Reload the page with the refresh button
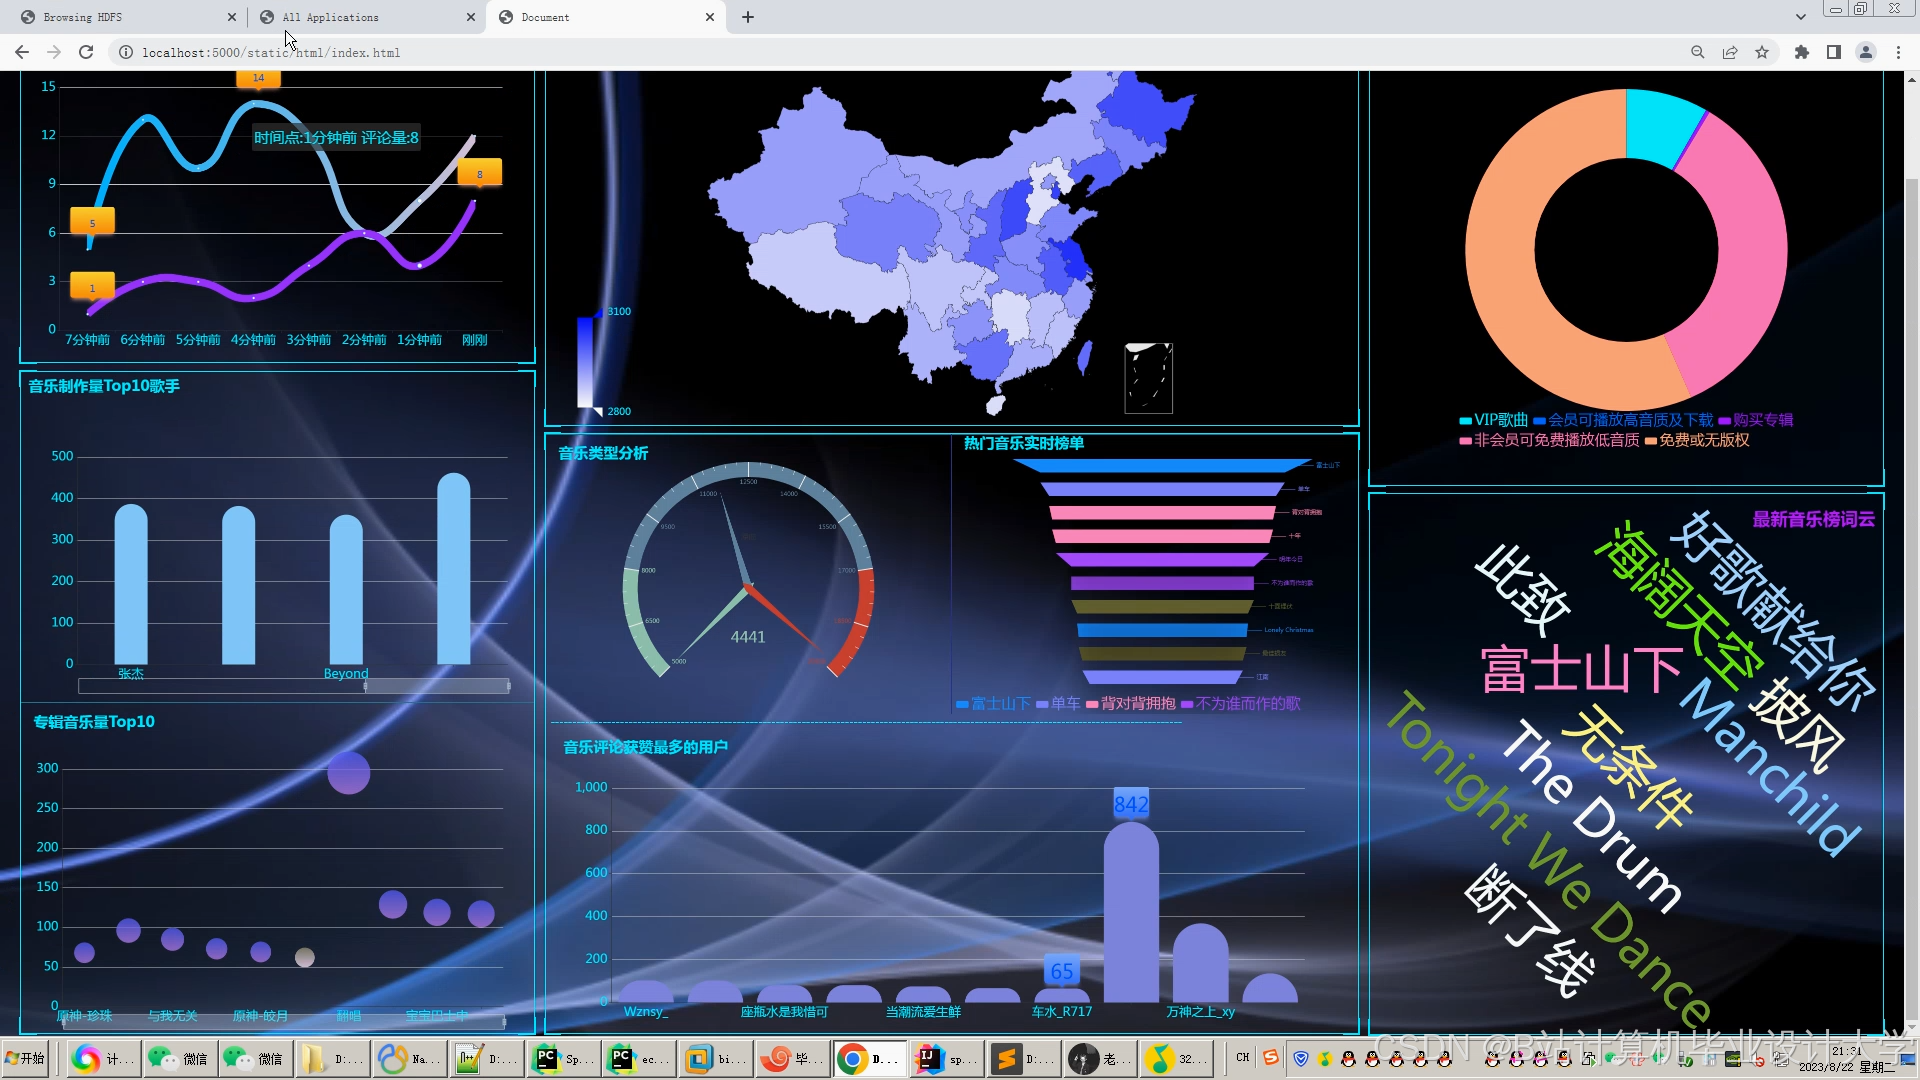 click(x=86, y=52)
